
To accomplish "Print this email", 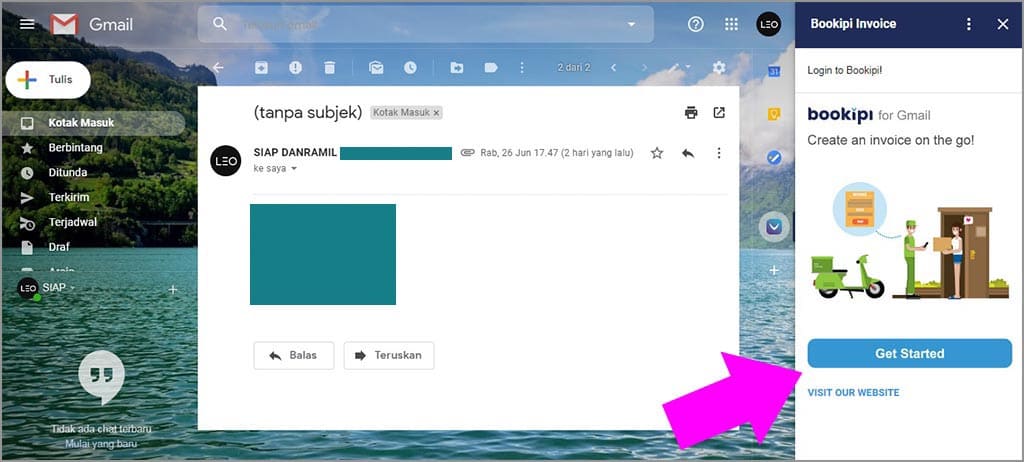I will (x=691, y=112).
